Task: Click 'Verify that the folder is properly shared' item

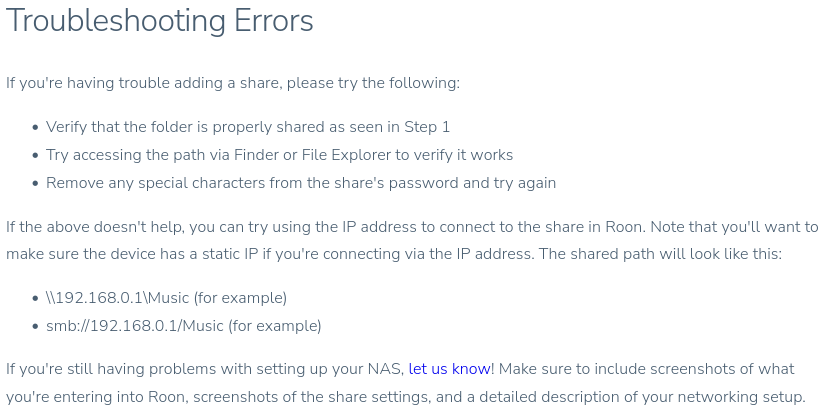Action: pos(248,127)
